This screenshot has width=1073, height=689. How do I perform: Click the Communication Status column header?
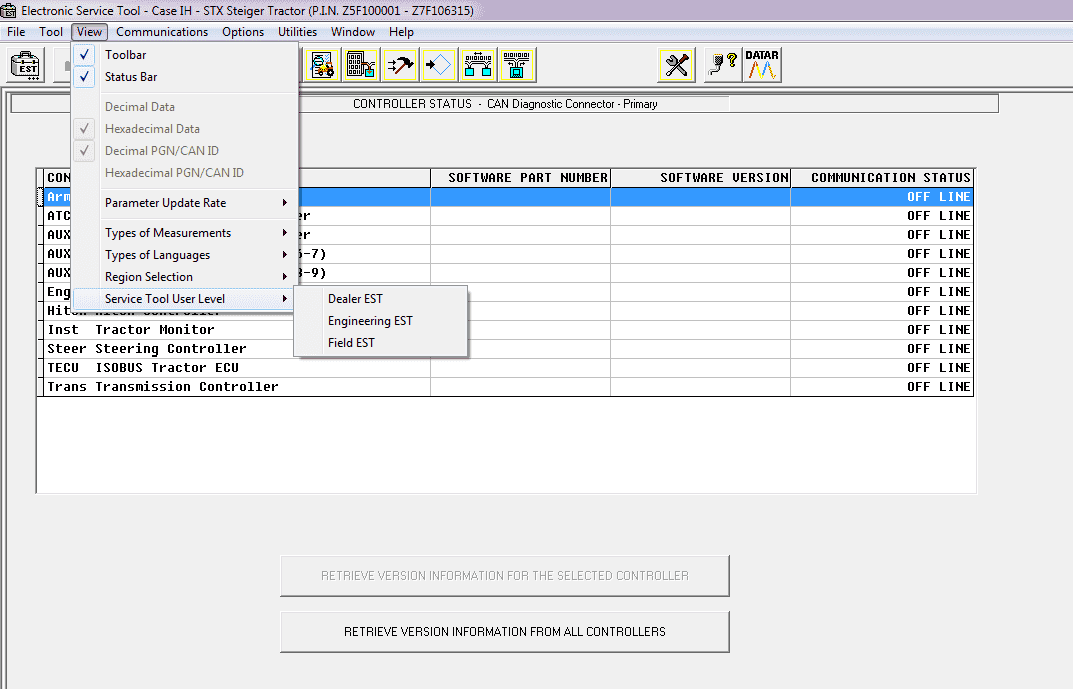(882, 178)
